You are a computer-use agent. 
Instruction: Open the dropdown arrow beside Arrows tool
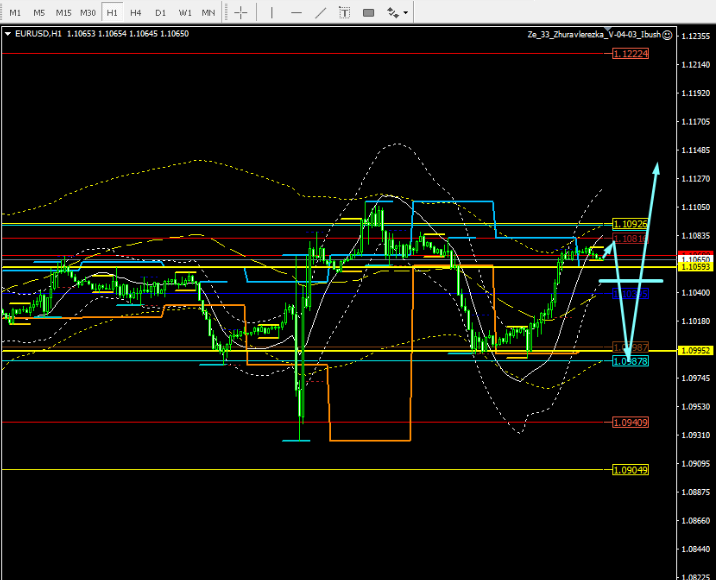point(406,13)
